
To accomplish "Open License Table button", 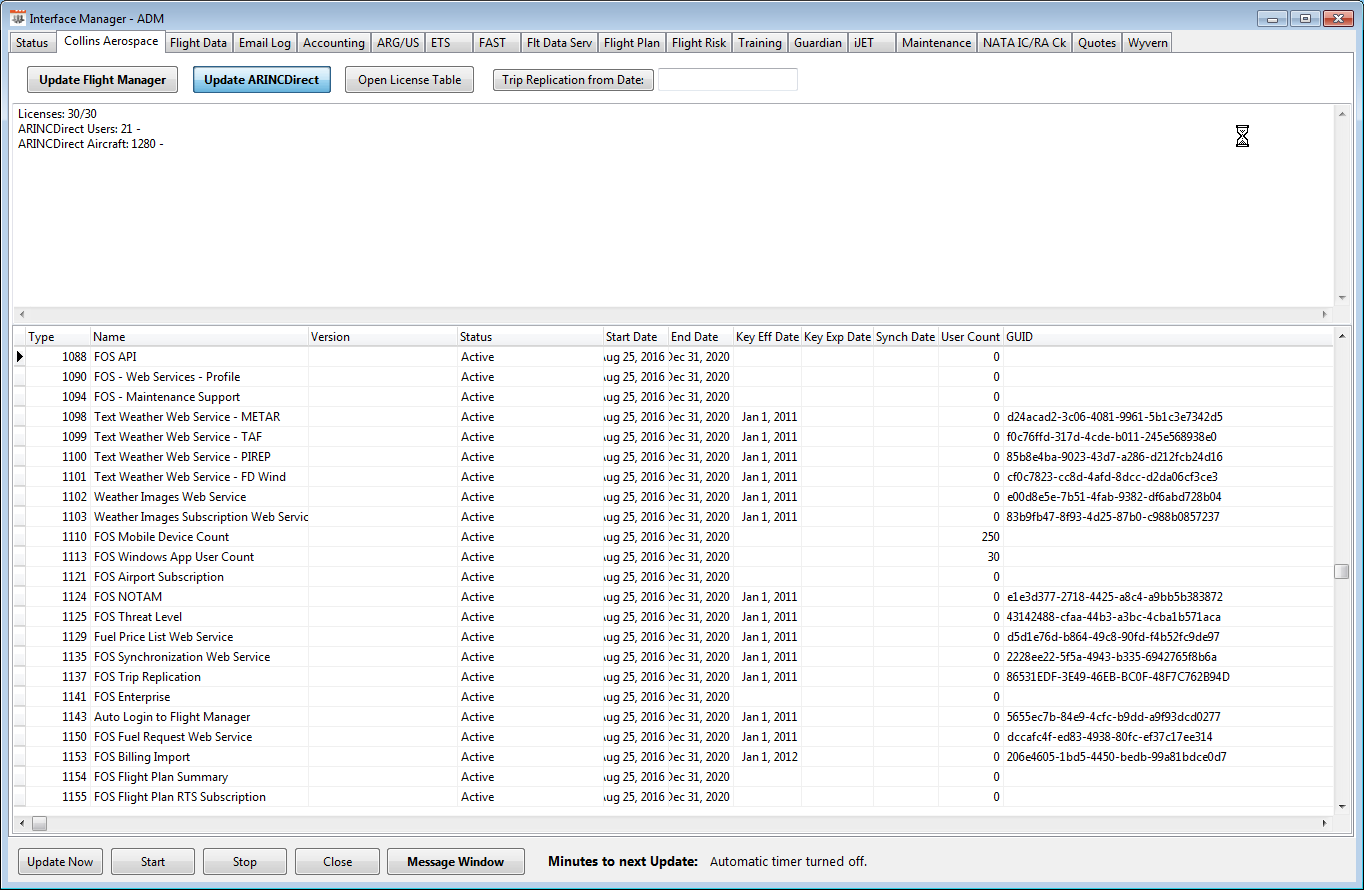I will (x=410, y=80).
